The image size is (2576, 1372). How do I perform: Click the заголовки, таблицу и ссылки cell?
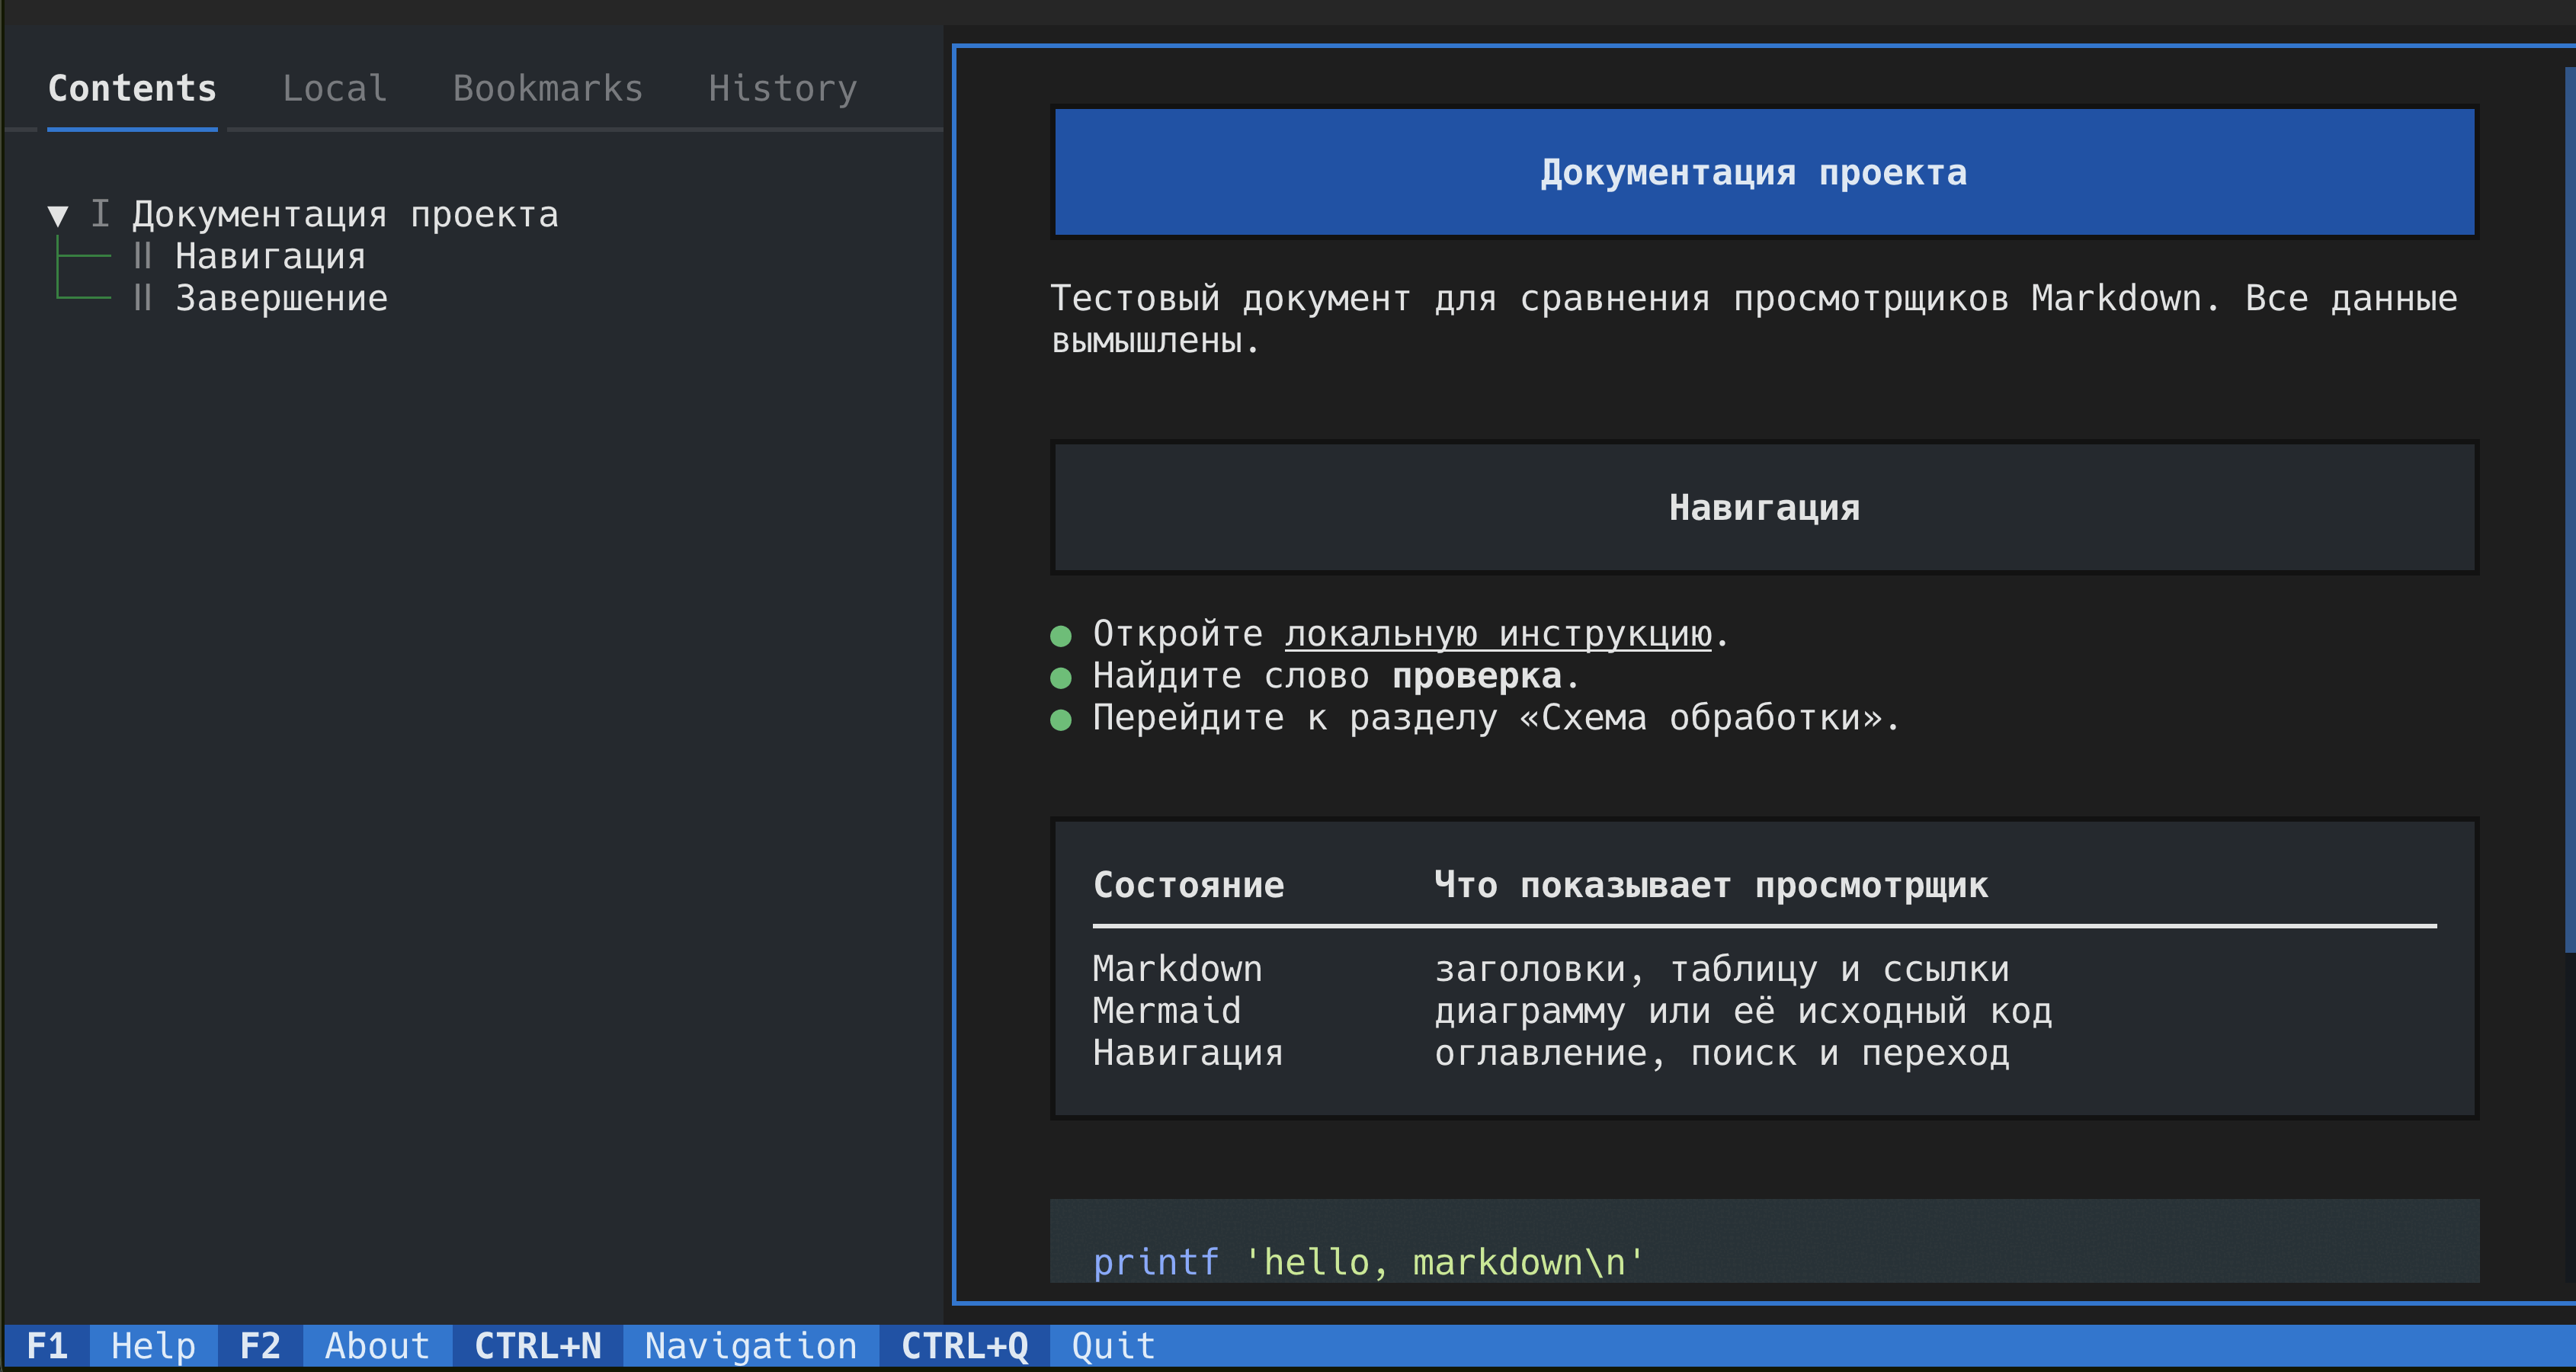(1721, 969)
